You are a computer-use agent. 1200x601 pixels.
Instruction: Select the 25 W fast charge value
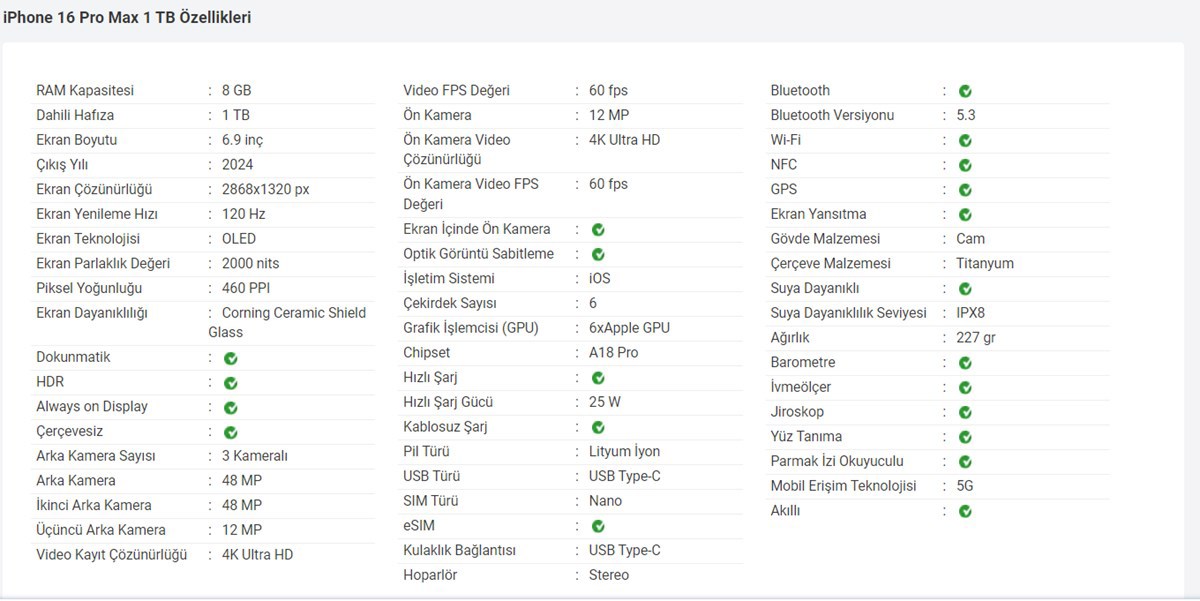click(604, 402)
